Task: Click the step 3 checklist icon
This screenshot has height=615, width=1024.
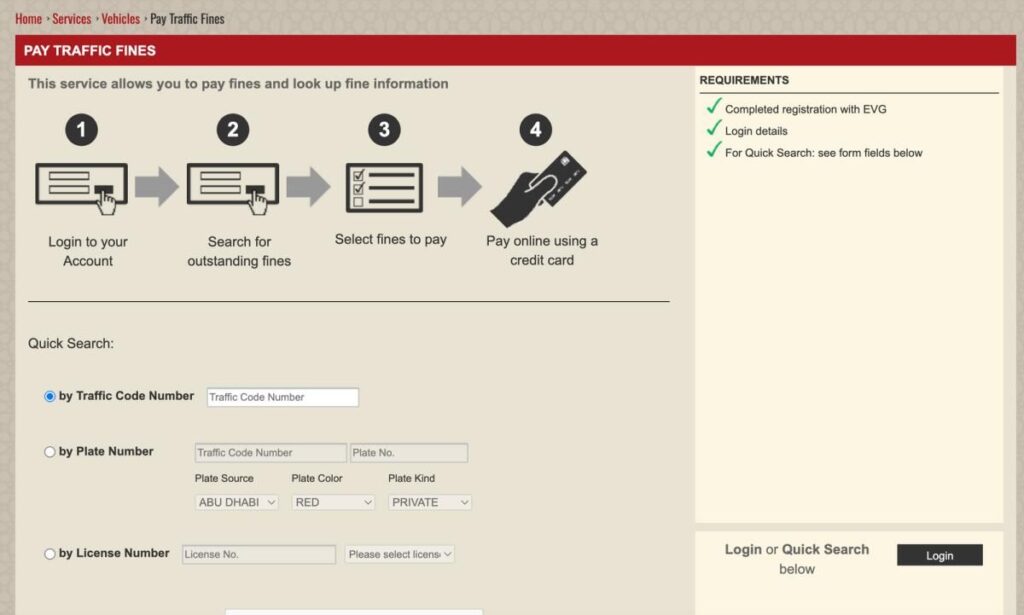Action: [384, 187]
